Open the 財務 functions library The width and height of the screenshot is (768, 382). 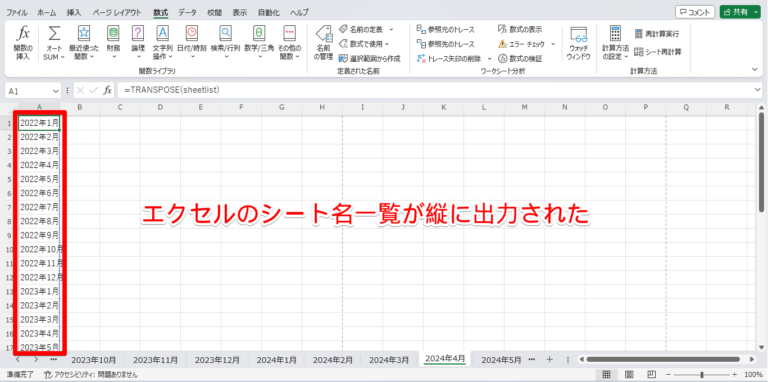[113, 43]
